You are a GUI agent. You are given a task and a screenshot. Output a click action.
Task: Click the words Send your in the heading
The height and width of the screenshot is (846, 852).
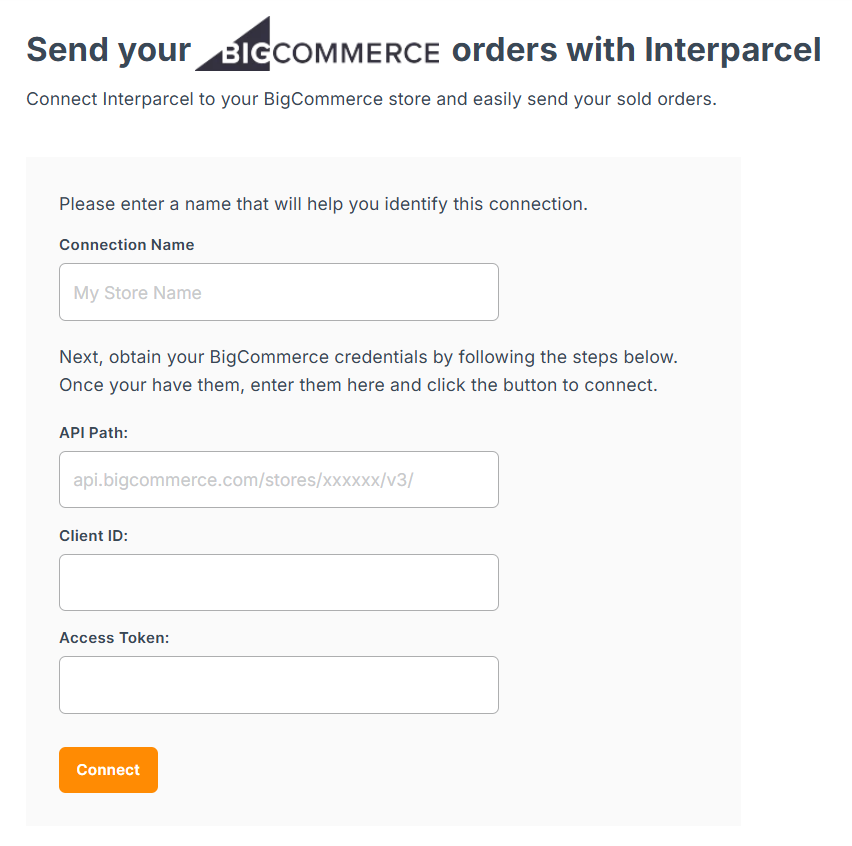[108, 49]
